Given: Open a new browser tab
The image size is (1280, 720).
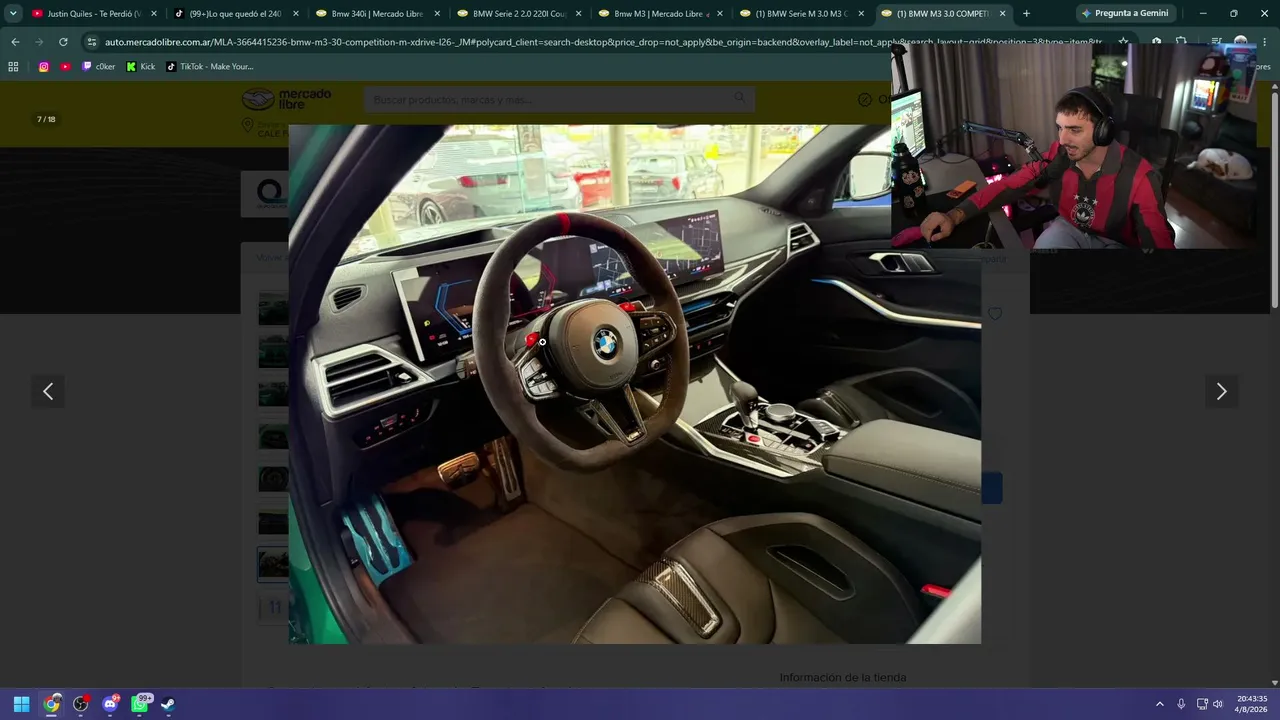Looking at the screenshot, I should [1026, 14].
